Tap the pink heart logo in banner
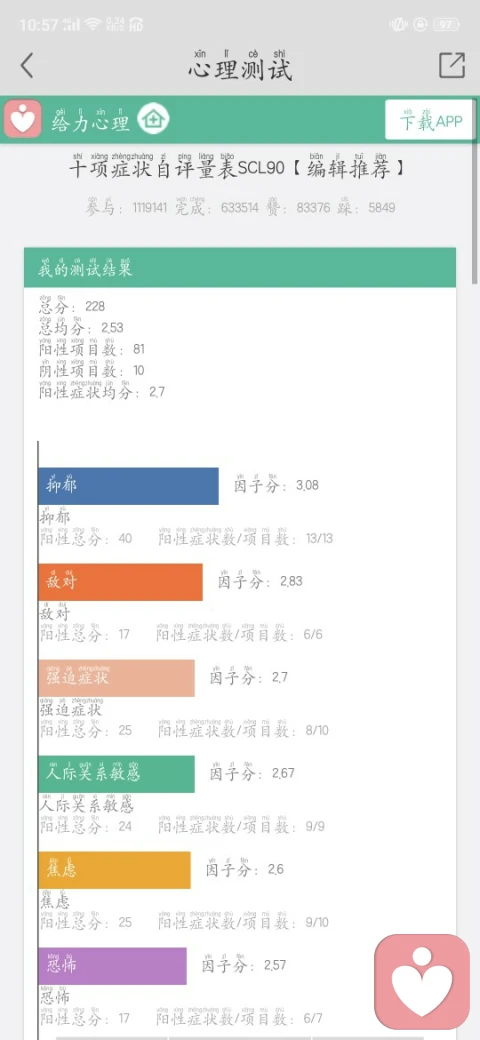Viewport: 480px width, 1040px height. tap(23, 119)
